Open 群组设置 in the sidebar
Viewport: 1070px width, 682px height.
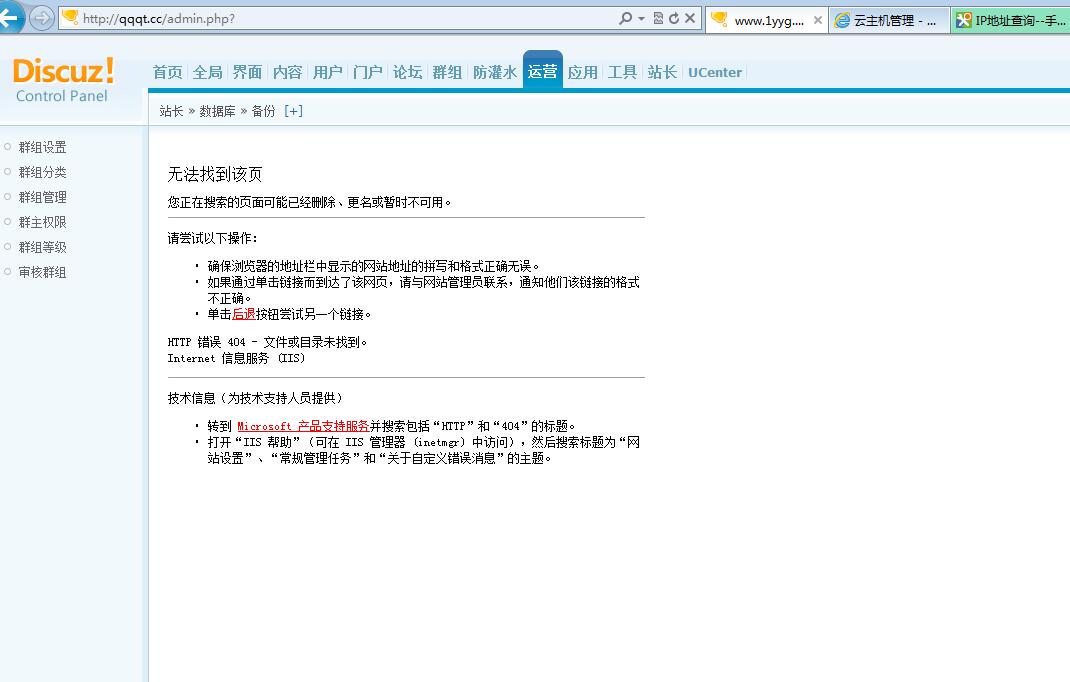point(42,146)
